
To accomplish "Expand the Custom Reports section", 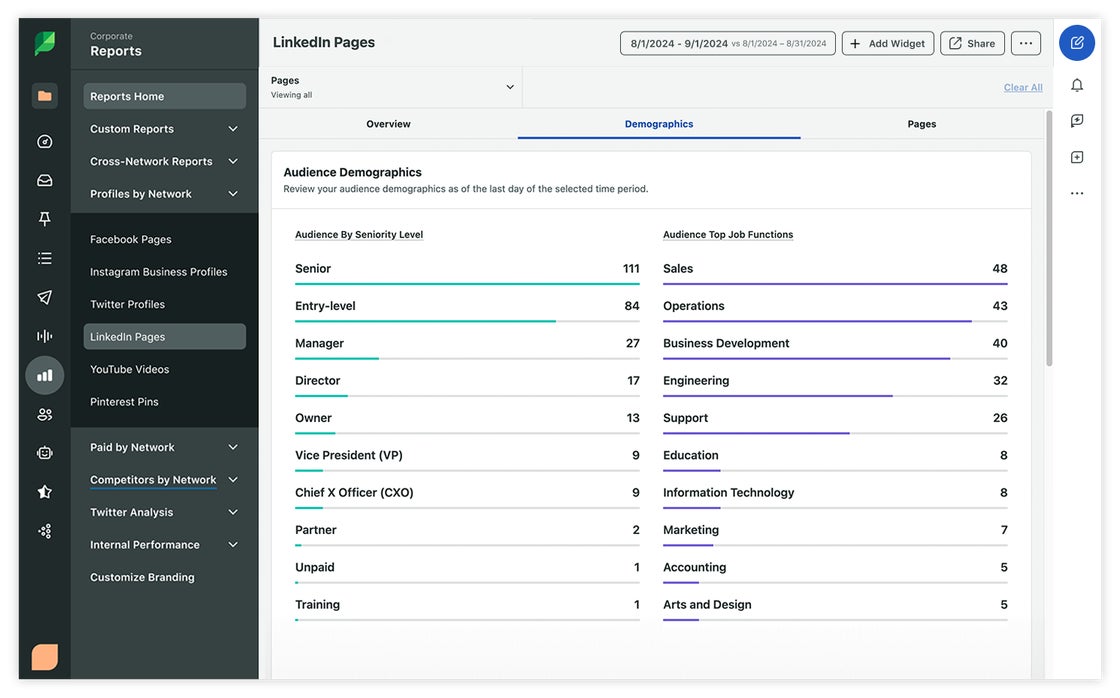I will coord(164,128).
